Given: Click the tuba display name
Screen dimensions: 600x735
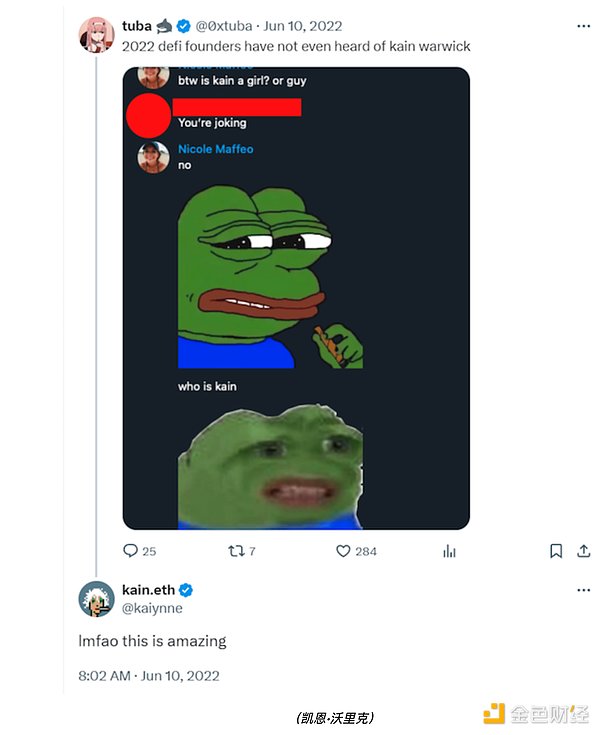Looking at the screenshot, I should tap(137, 26).
